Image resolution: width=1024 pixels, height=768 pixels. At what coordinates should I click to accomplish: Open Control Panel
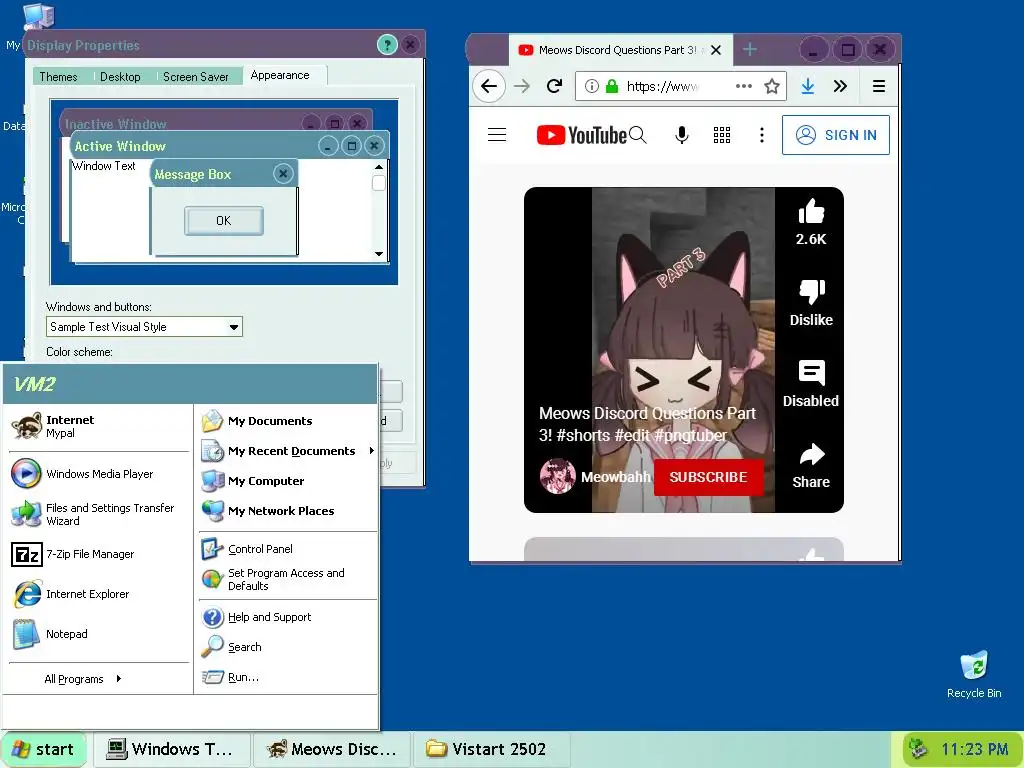[287, 549]
